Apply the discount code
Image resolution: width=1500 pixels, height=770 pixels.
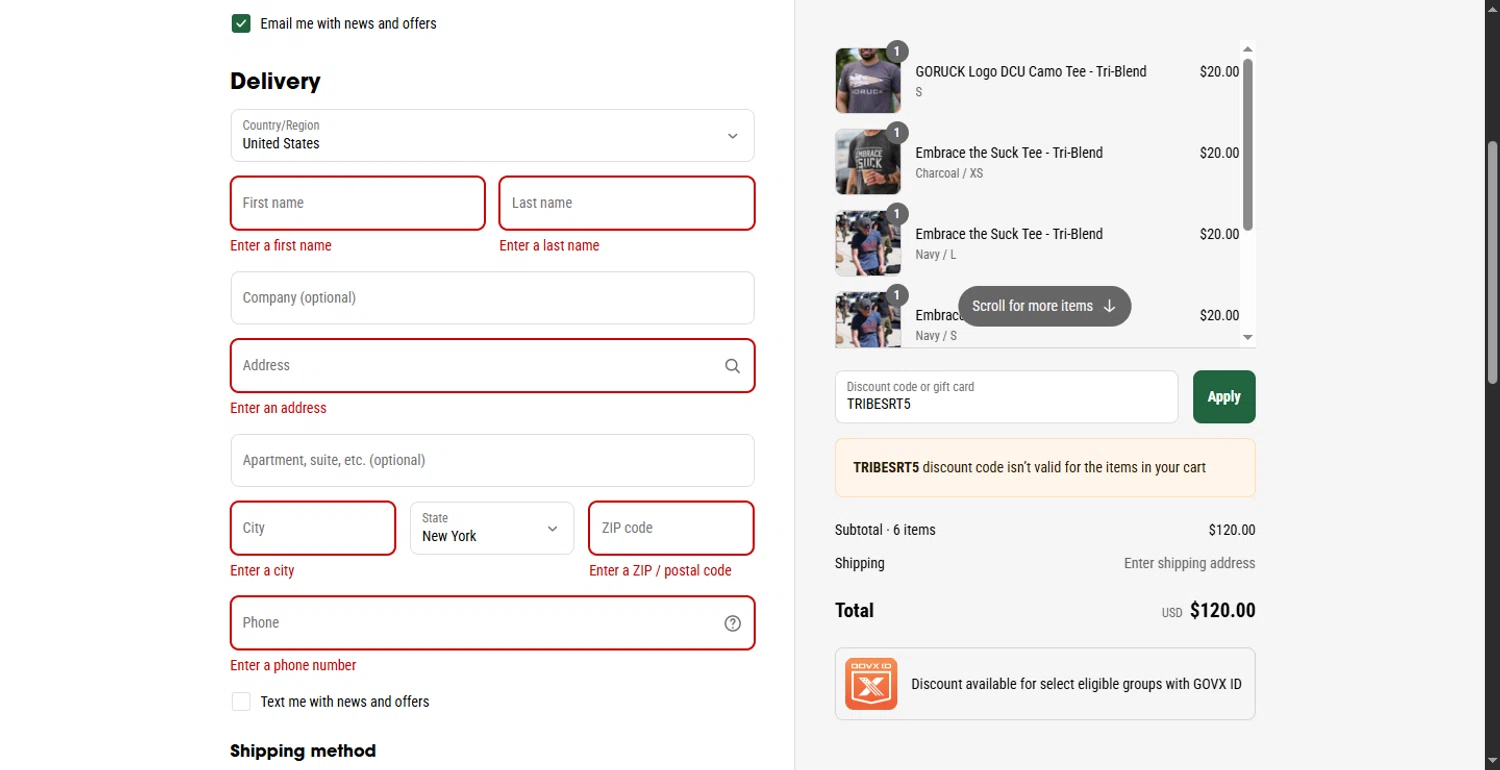[x=1223, y=397]
